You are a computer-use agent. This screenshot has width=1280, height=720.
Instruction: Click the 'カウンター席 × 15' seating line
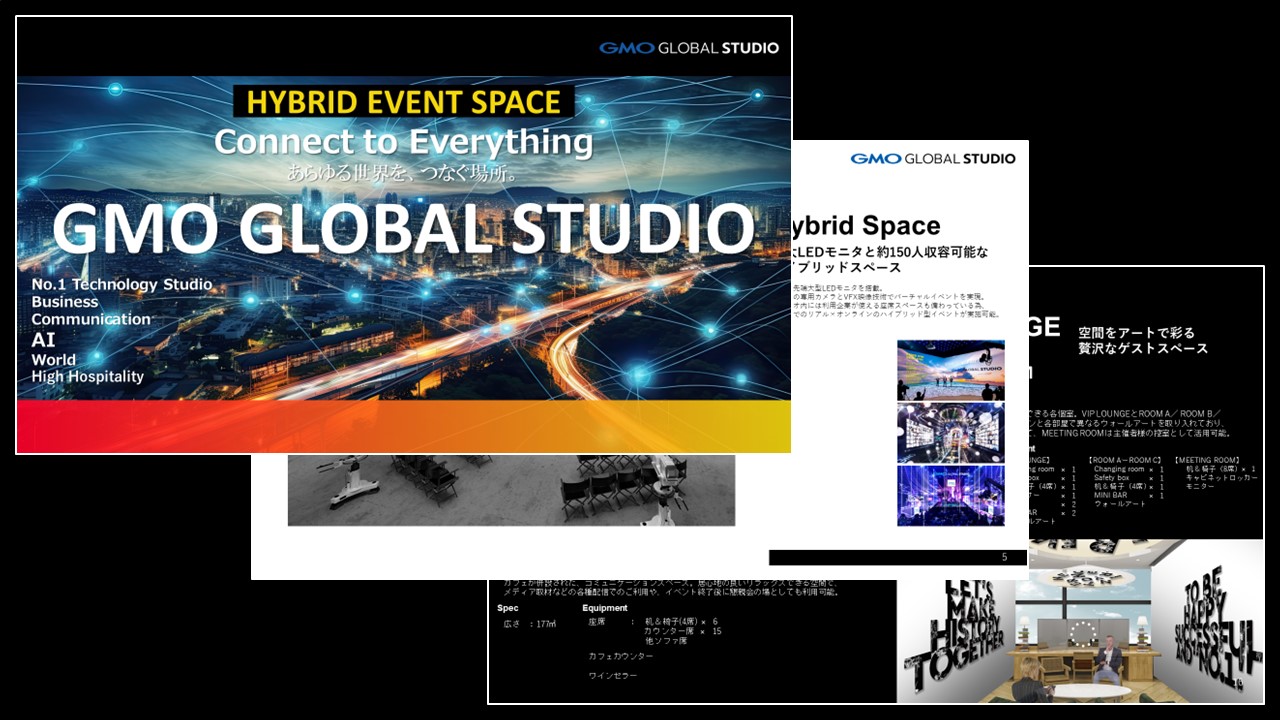[x=683, y=632]
